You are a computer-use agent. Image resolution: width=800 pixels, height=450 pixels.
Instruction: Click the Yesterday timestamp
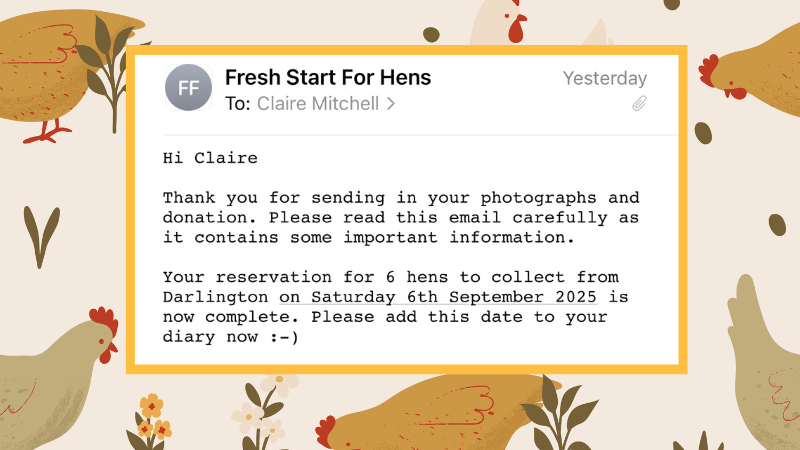[x=604, y=78]
